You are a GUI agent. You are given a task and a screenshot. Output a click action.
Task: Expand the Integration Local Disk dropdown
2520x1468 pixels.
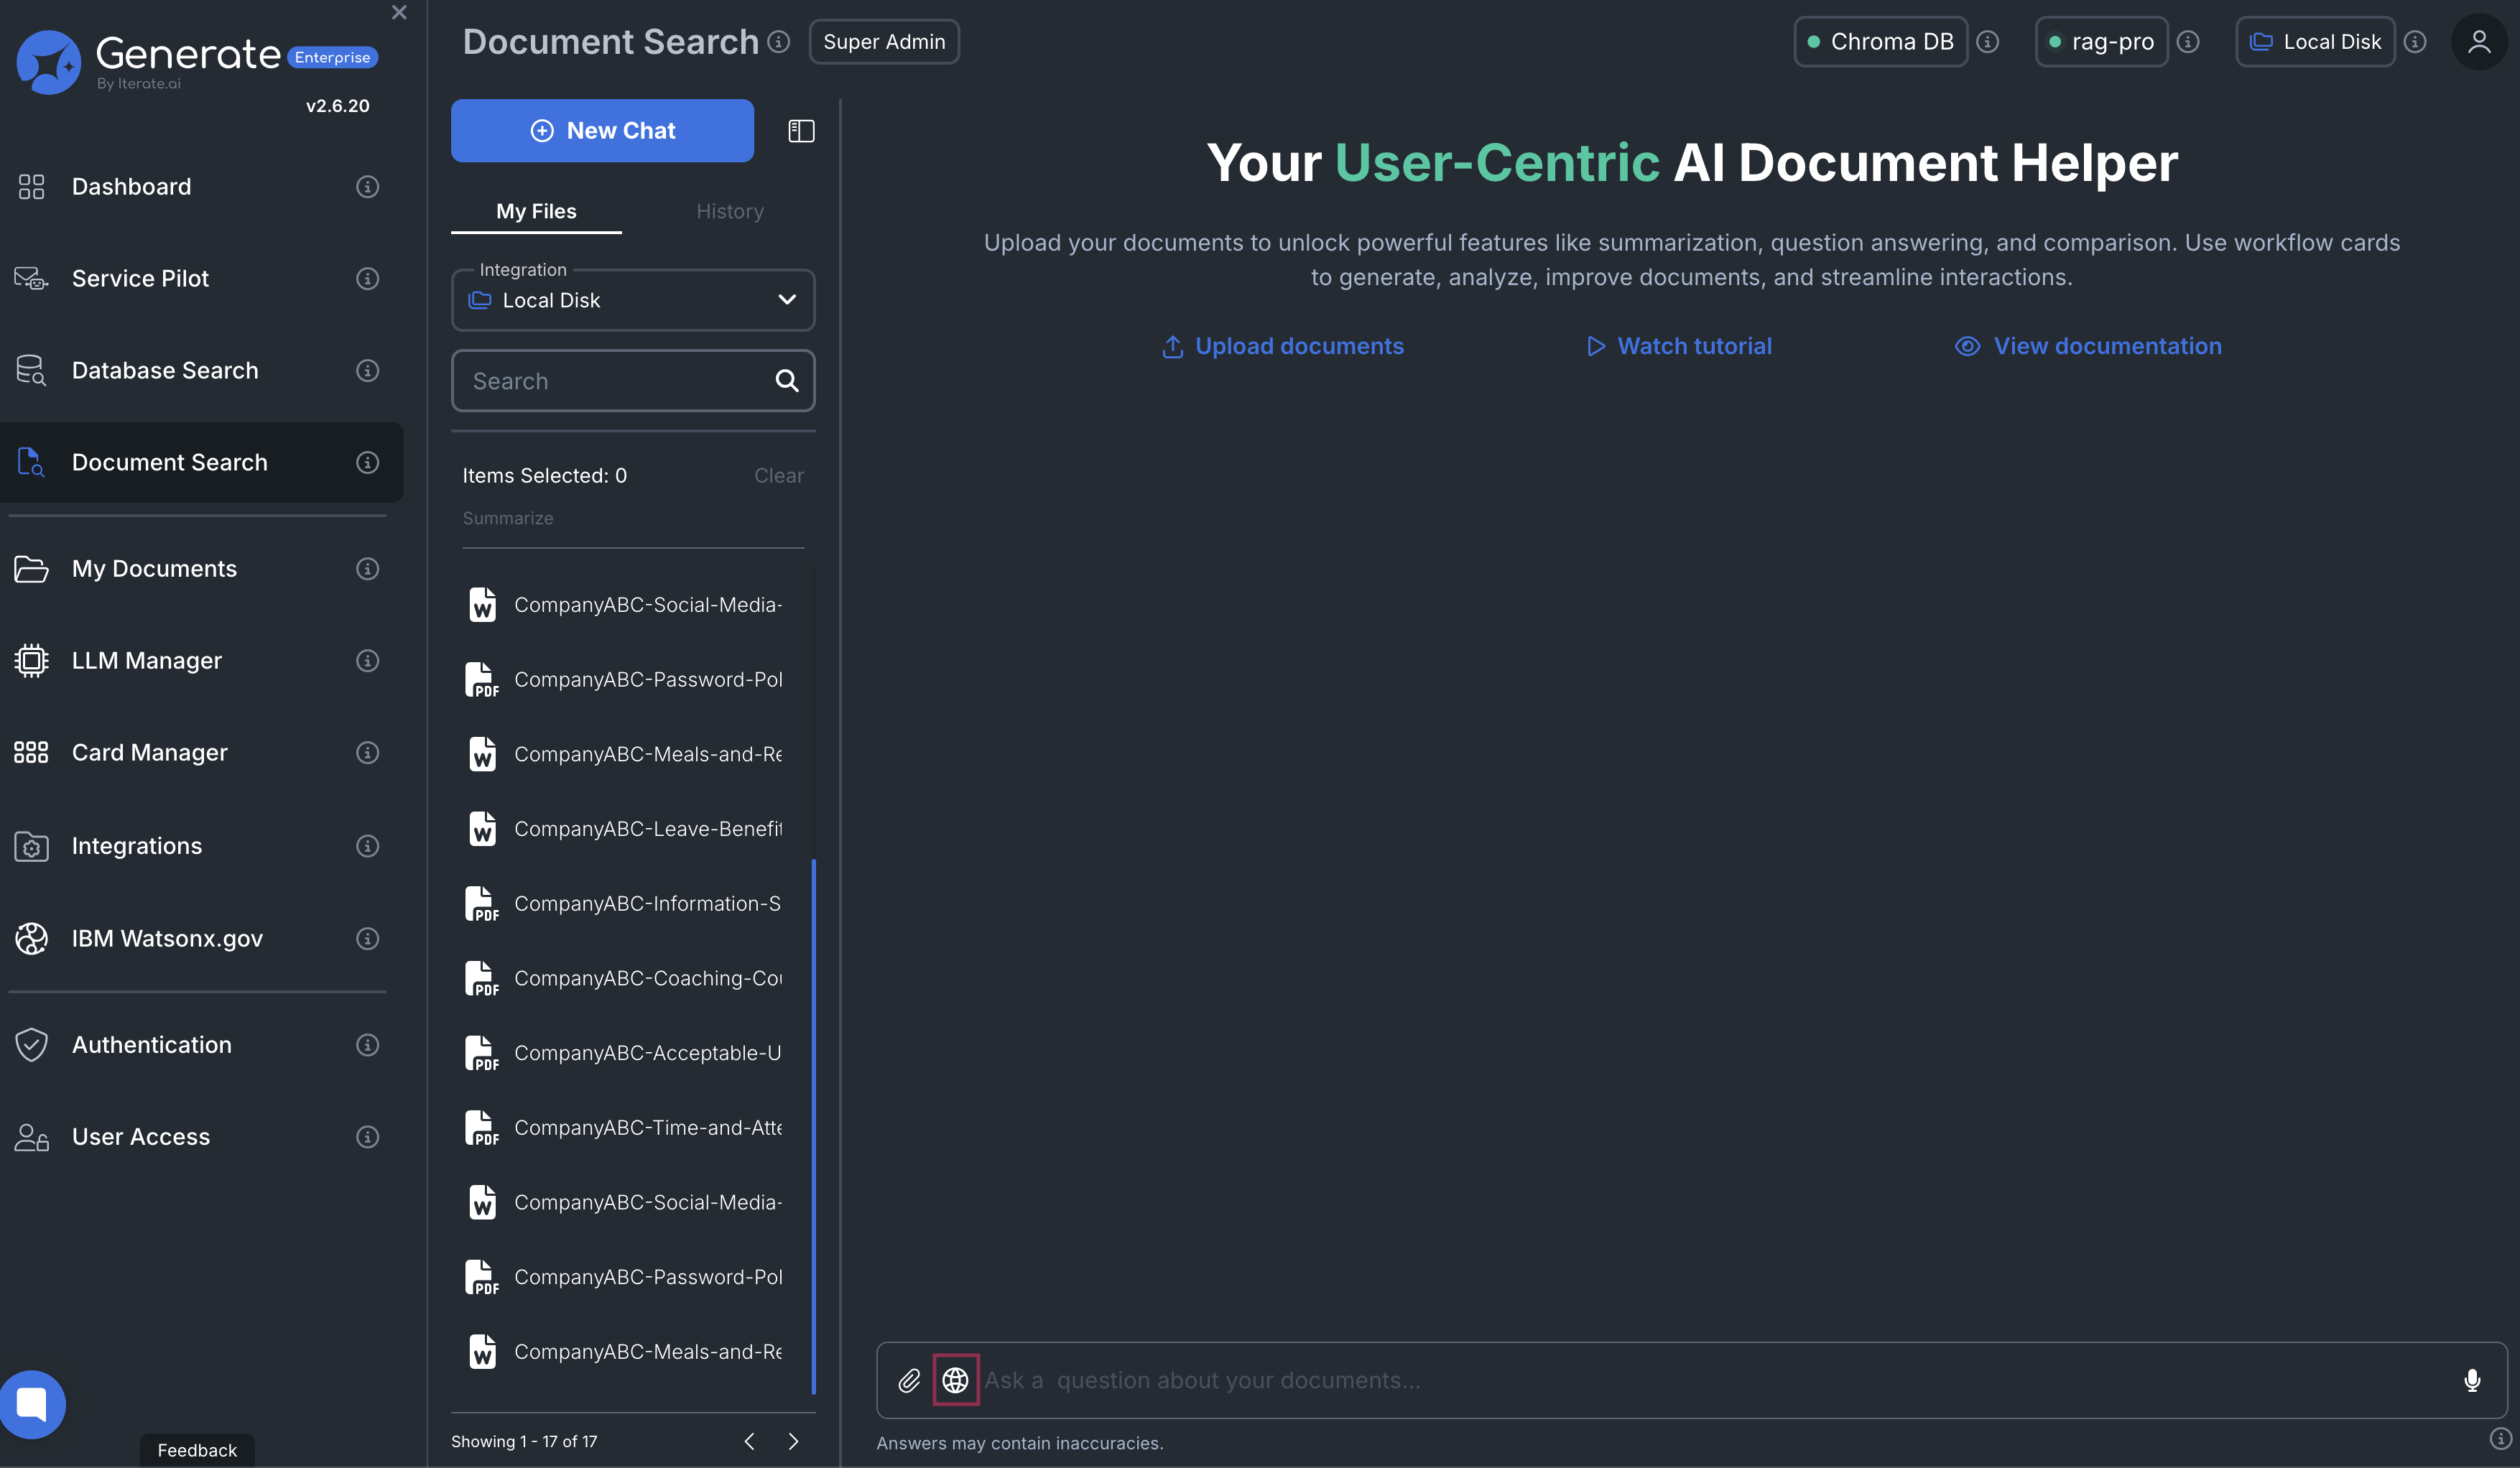tap(633, 300)
